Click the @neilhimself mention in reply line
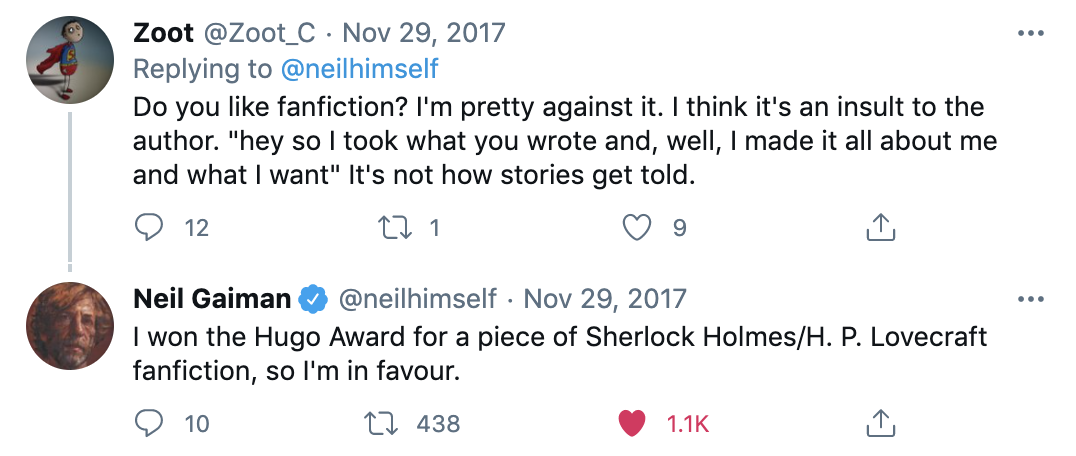This screenshot has height=456, width=1076. click(x=361, y=68)
